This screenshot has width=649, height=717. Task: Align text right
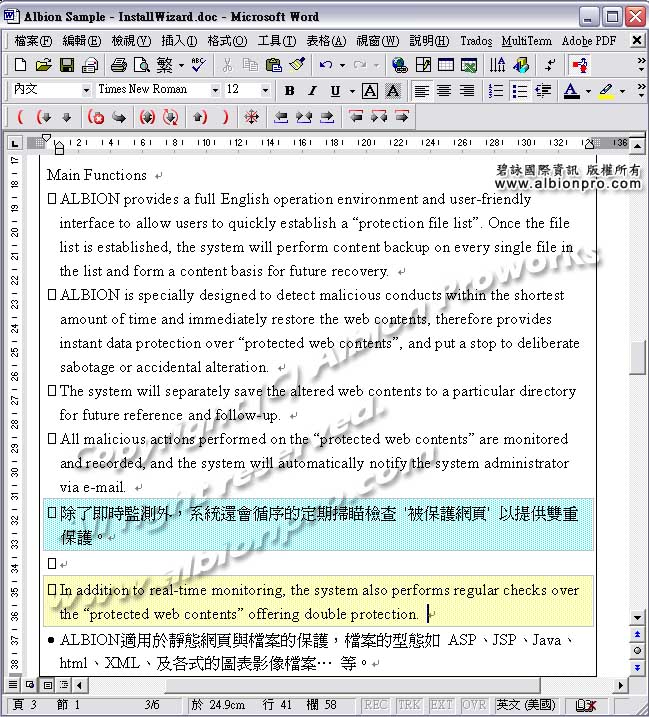[x=467, y=91]
